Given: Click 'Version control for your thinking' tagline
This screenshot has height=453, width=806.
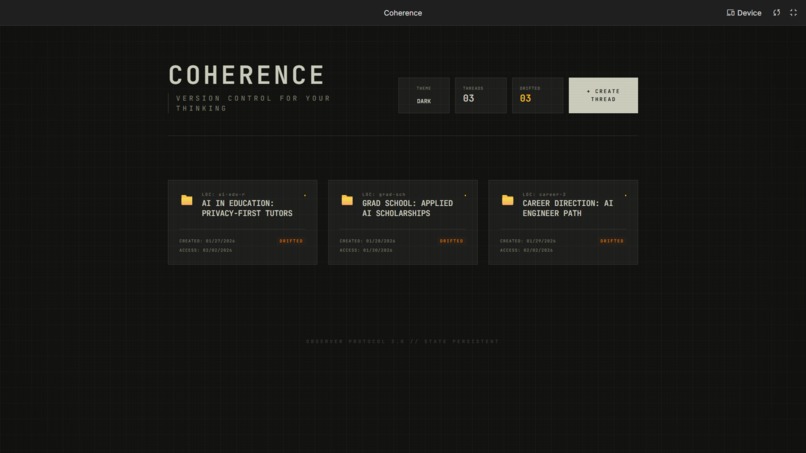Looking at the screenshot, I should 253,103.
